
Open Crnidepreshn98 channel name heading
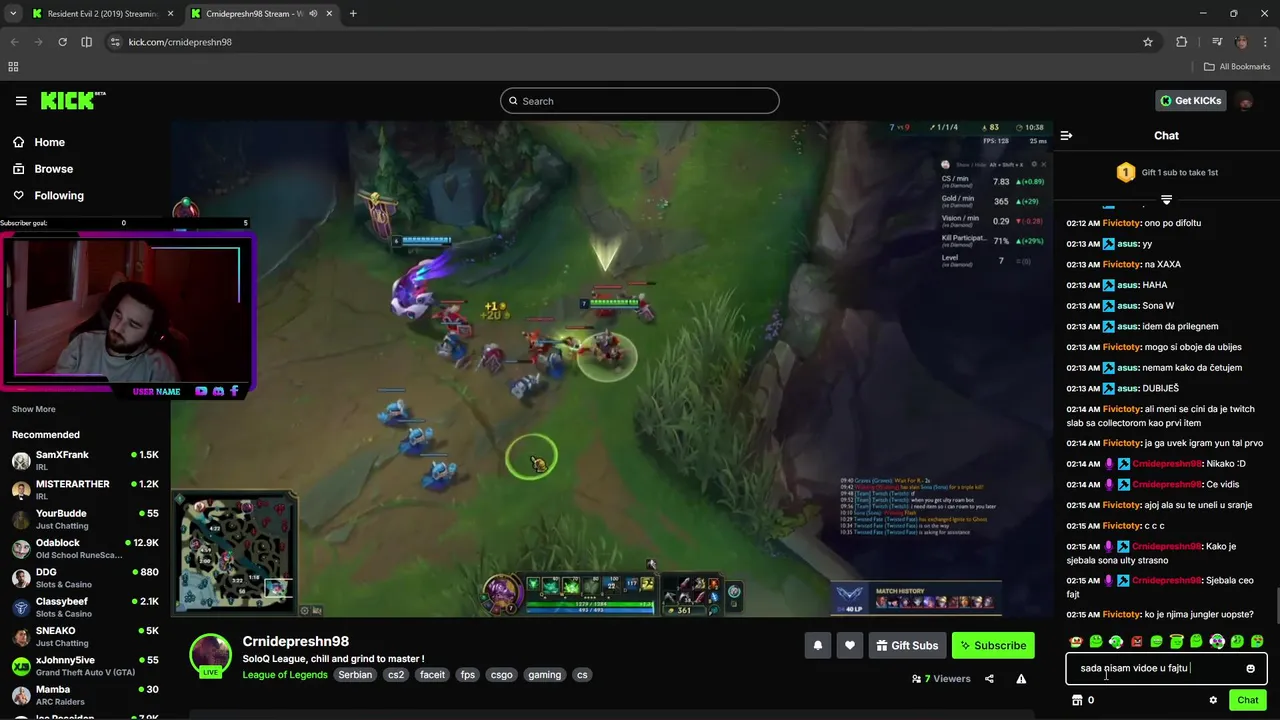click(295, 642)
